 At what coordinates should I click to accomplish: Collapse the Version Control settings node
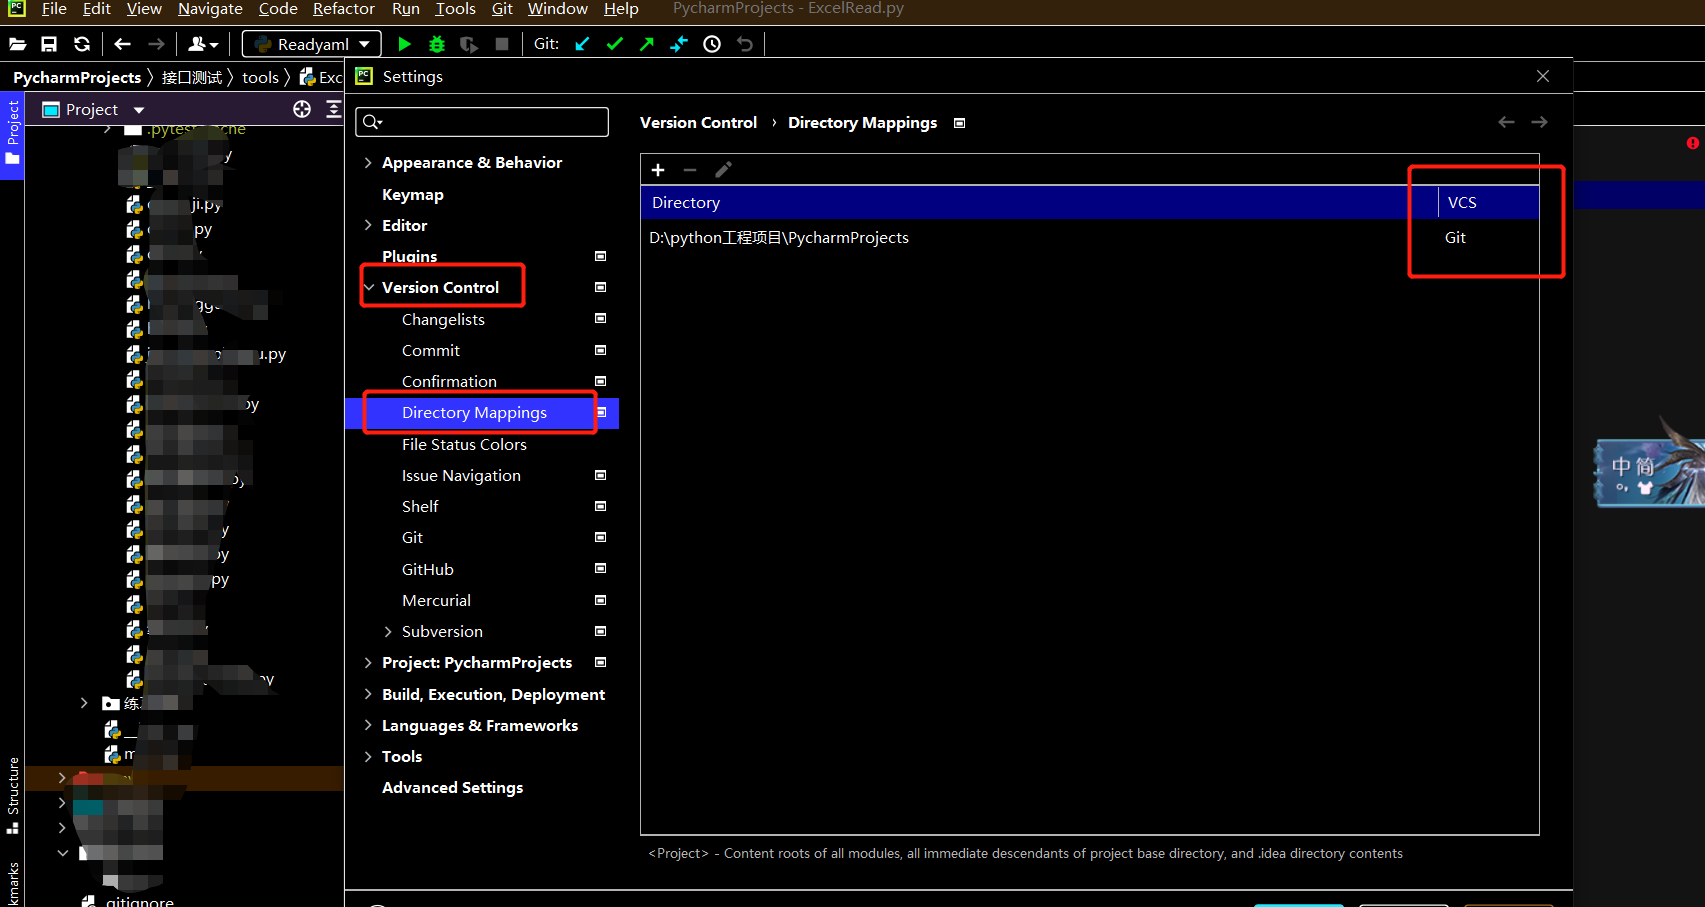tap(369, 287)
